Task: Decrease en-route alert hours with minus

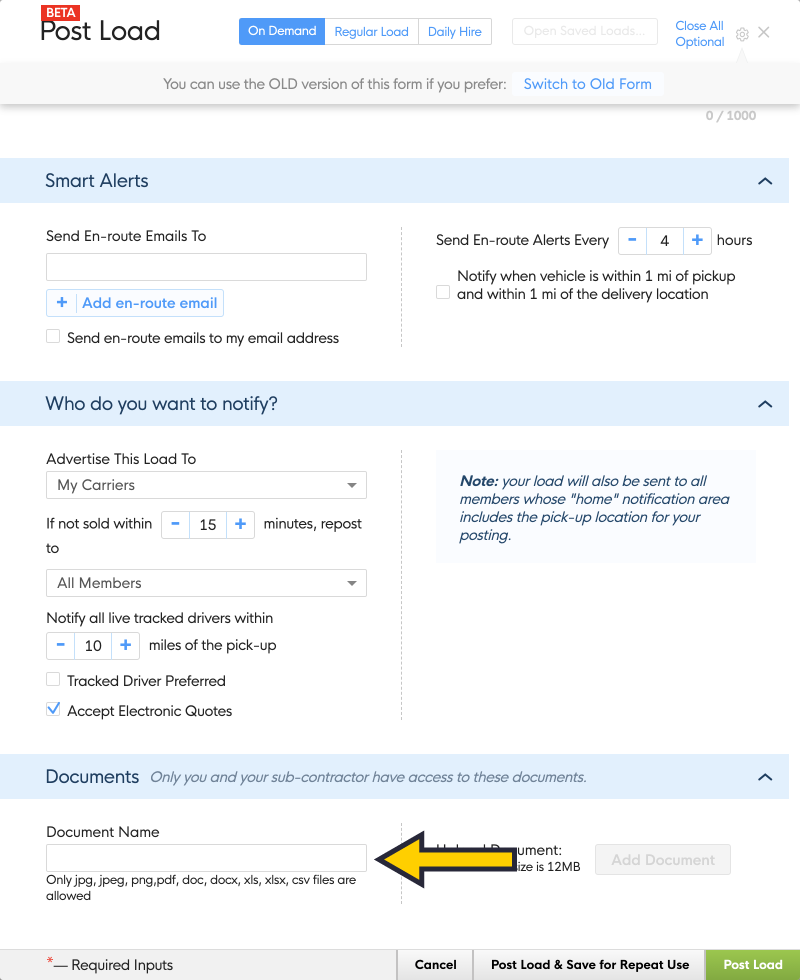Action: (632, 241)
